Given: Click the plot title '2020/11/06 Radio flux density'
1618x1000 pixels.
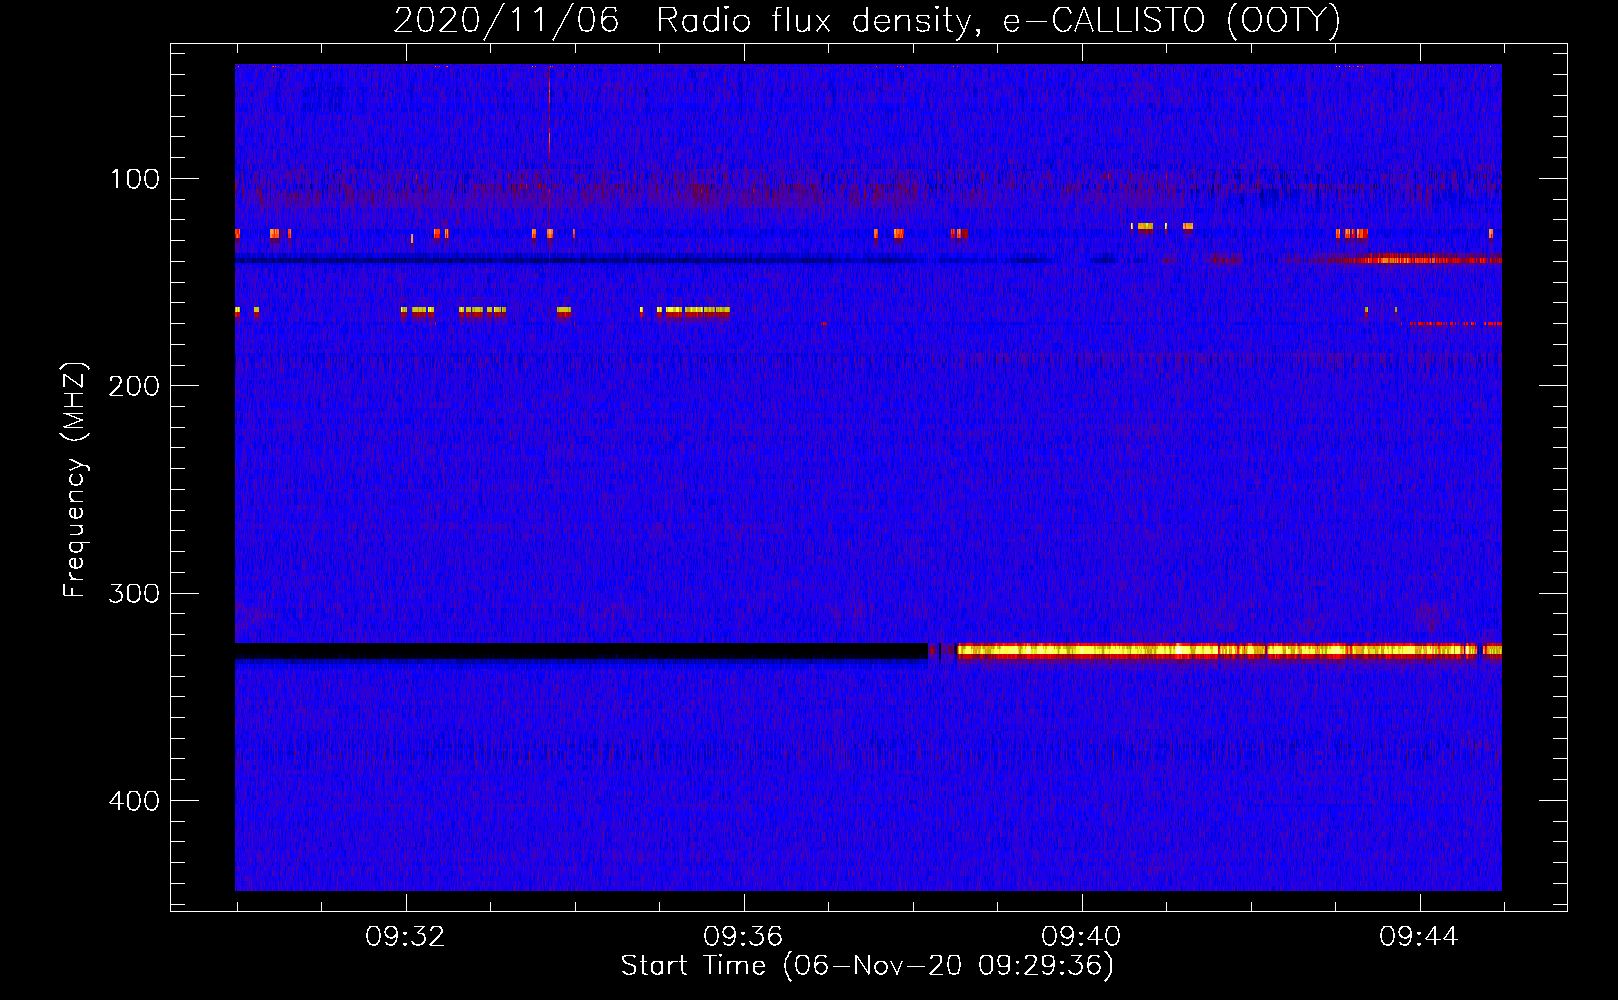Looking at the screenshot, I should click(x=866, y=21).
